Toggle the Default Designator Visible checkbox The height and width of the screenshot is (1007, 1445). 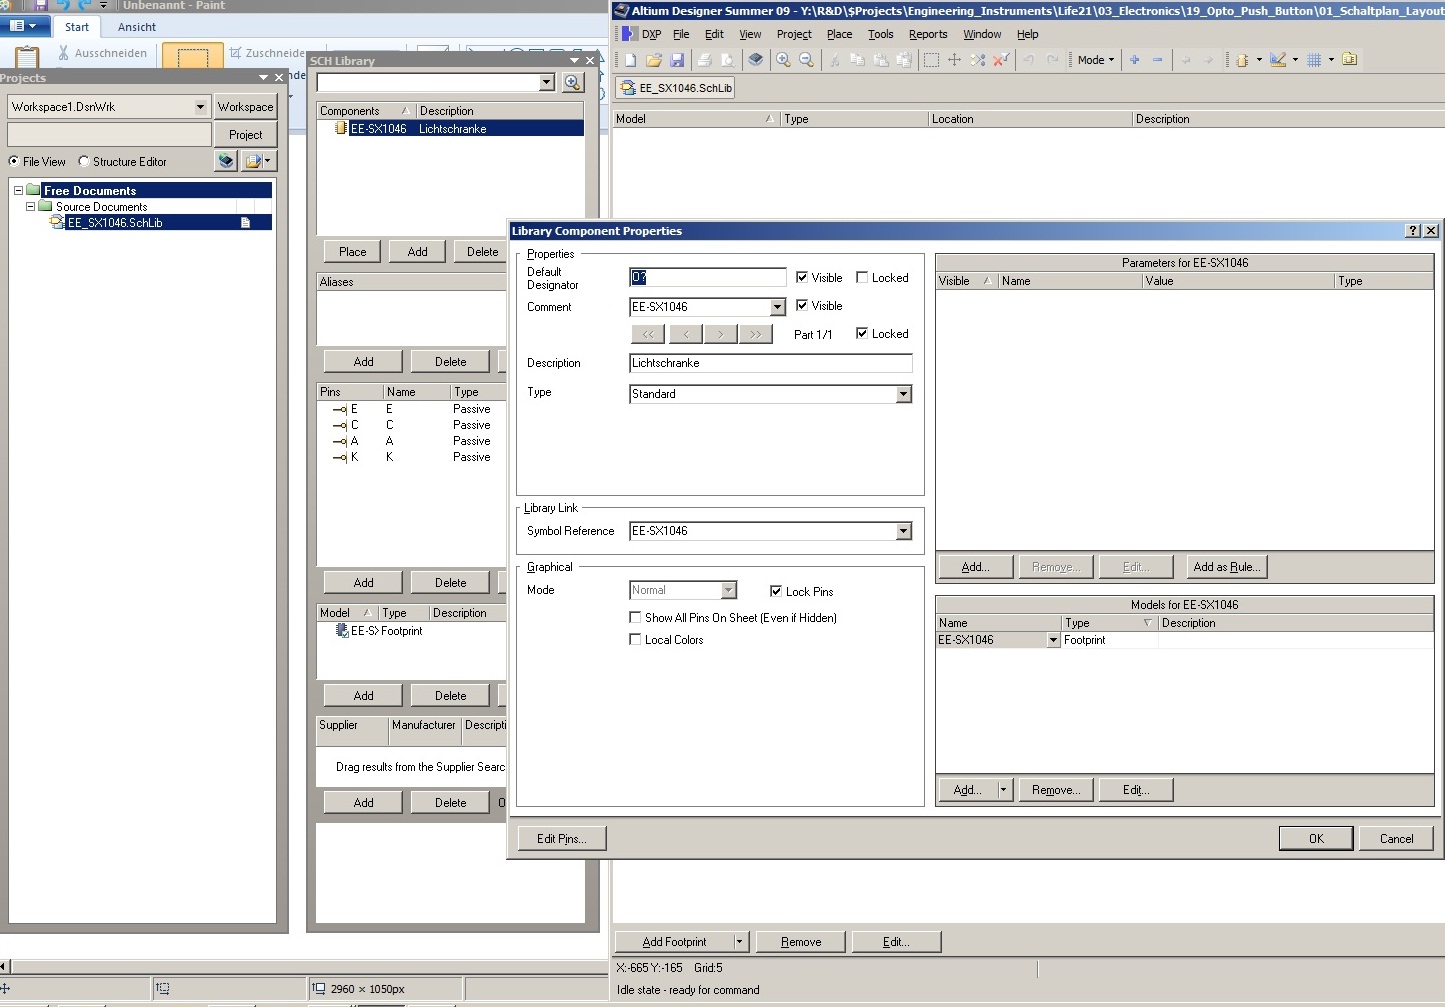click(802, 277)
